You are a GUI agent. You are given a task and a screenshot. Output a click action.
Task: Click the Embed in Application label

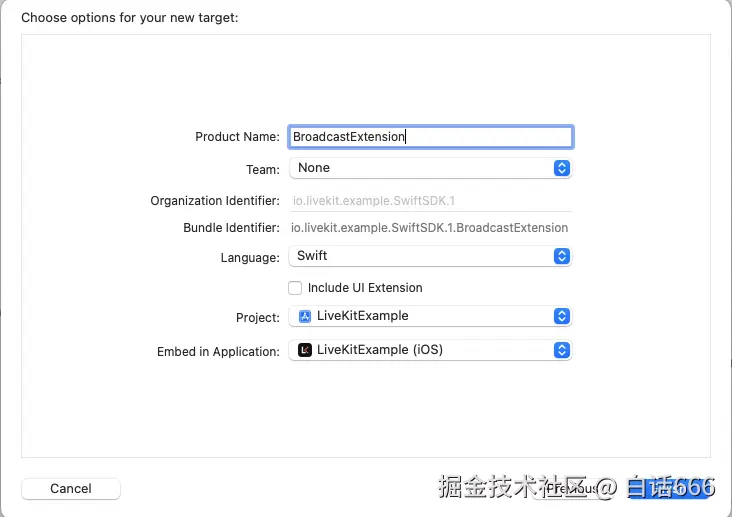point(218,352)
